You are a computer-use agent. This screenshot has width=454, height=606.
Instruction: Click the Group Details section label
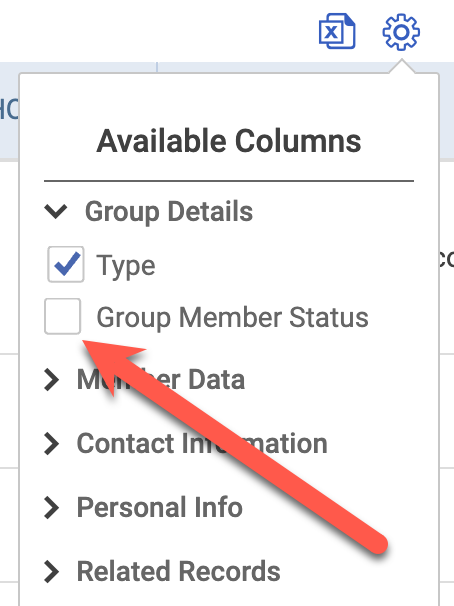169,212
